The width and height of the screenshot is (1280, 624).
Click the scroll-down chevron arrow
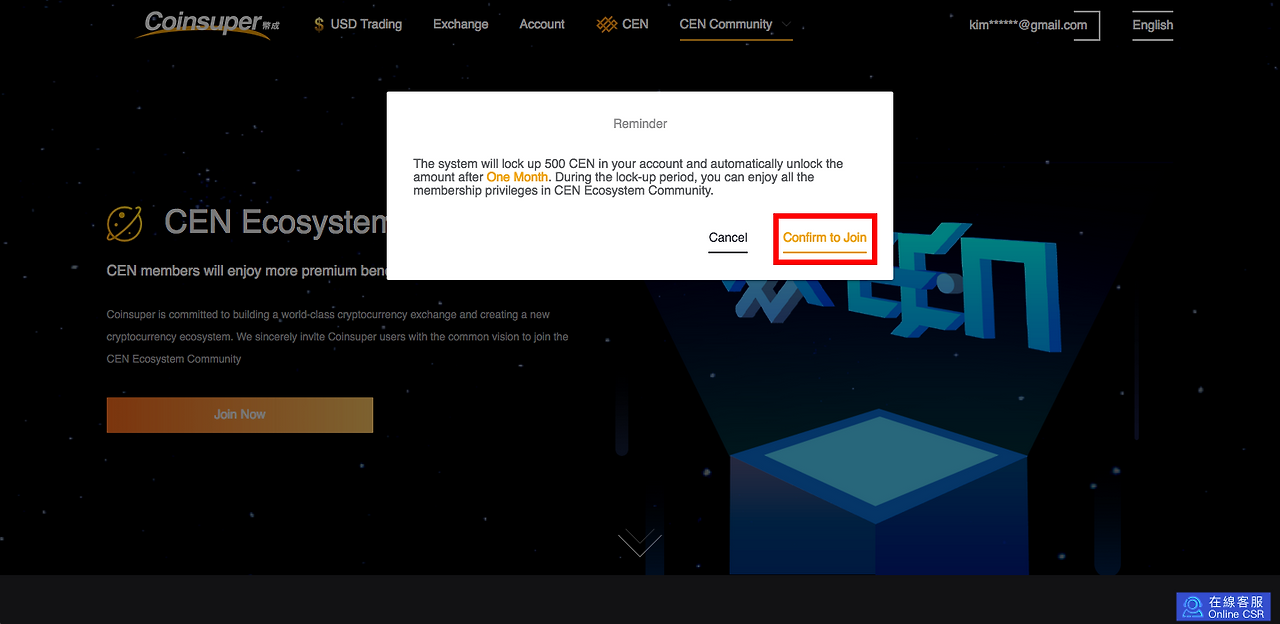(640, 542)
